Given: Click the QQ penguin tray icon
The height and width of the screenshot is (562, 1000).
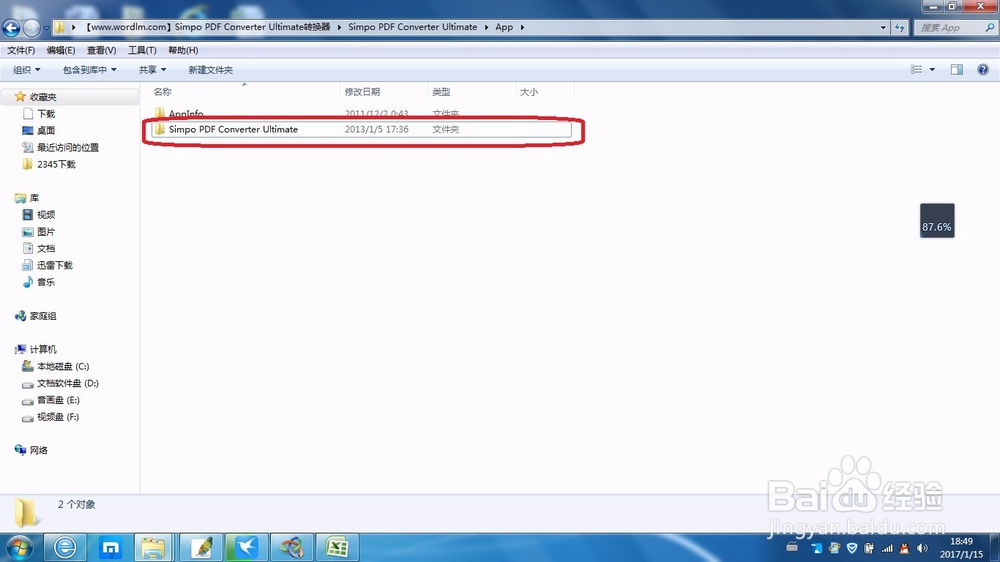Looking at the screenshot, I should pos(904,548).
